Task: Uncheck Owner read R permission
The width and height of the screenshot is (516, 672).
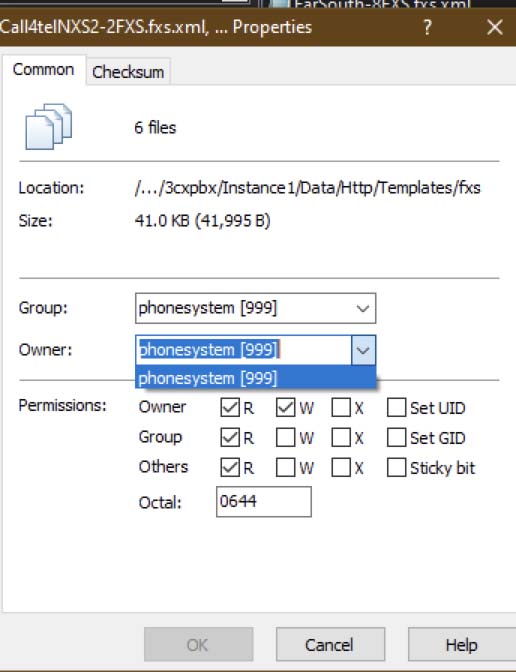Action: [x=230, y=407]
